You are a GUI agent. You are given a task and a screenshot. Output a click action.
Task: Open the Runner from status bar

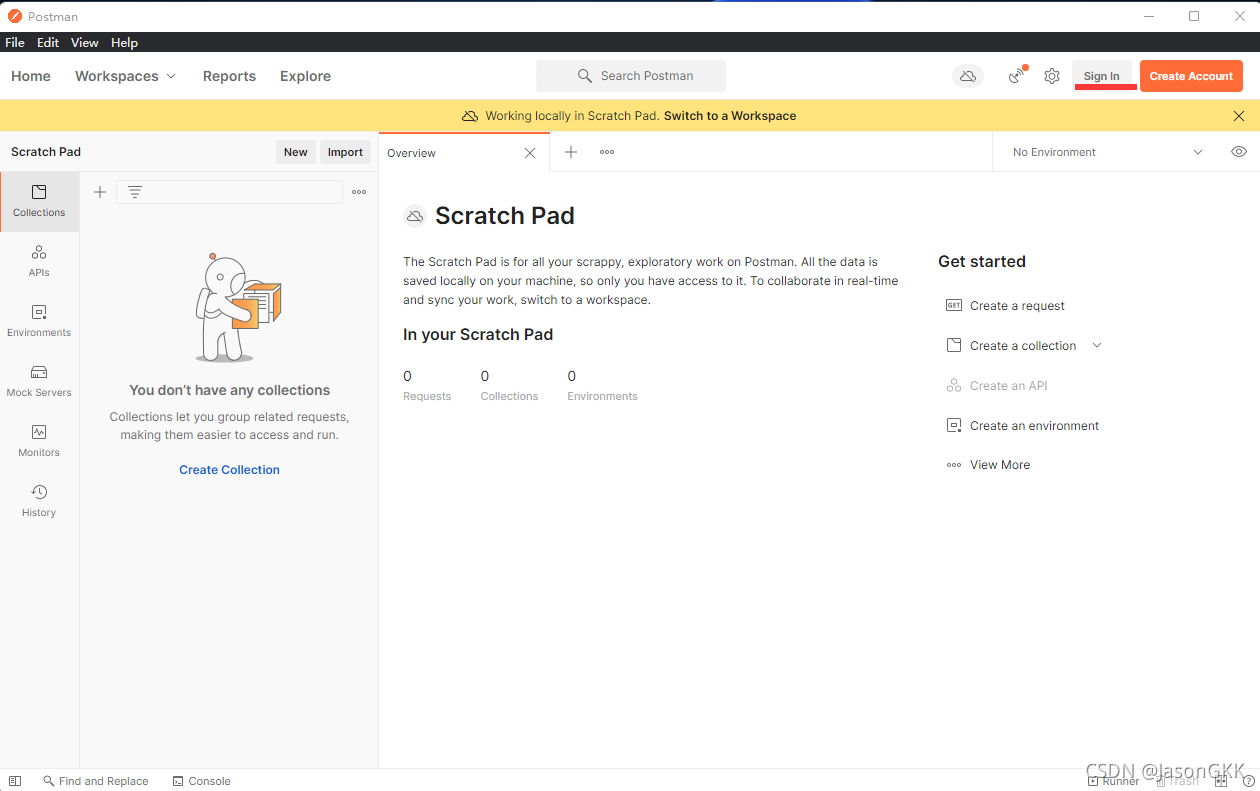pos(1114,781)
